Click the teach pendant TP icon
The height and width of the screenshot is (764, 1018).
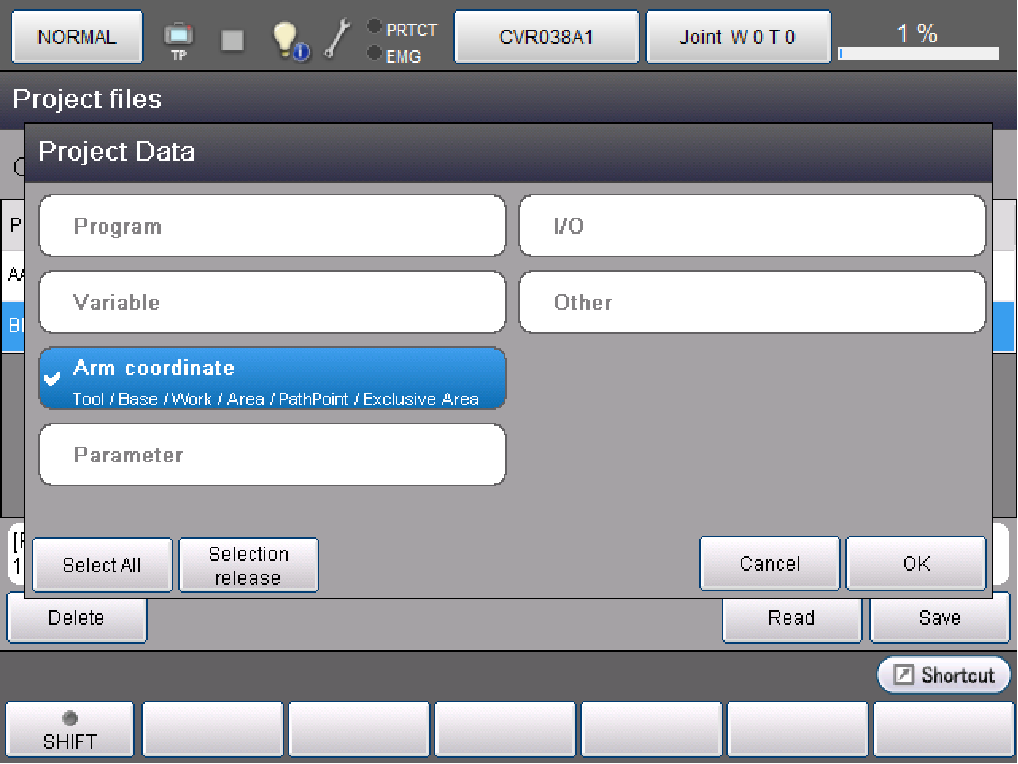[178, 40]
